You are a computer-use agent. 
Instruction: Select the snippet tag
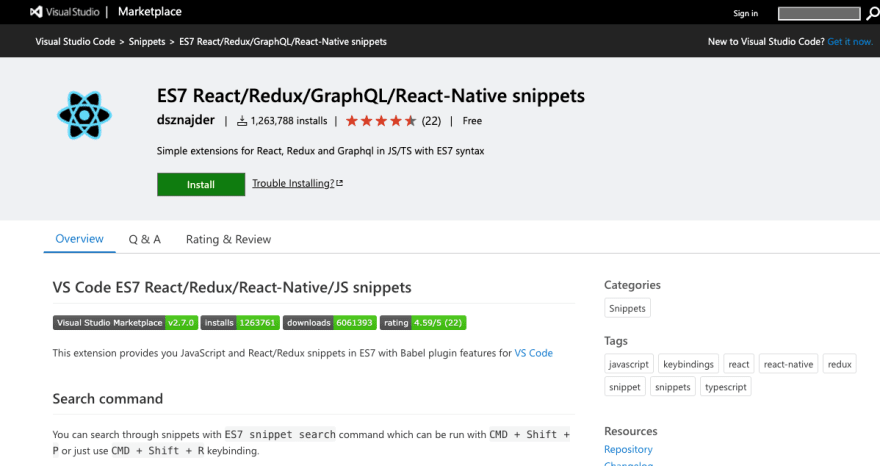coord(625,387)
